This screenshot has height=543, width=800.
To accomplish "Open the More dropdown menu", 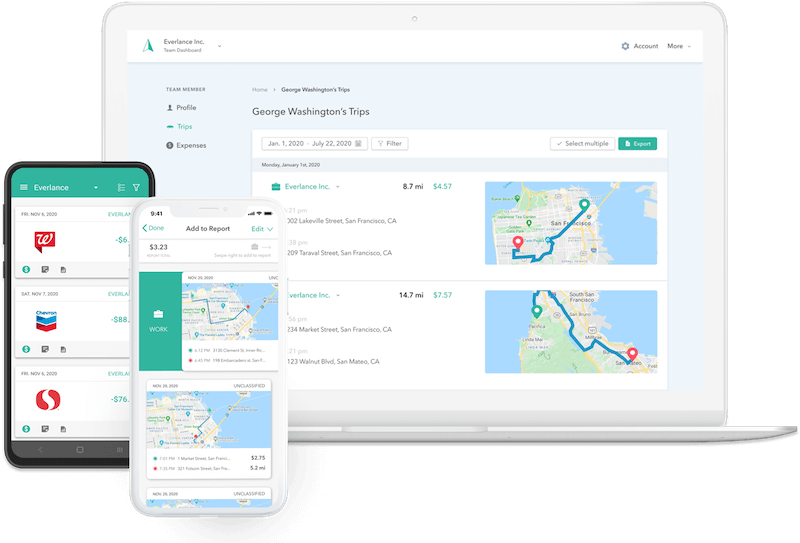I will (x=679, y=46).
